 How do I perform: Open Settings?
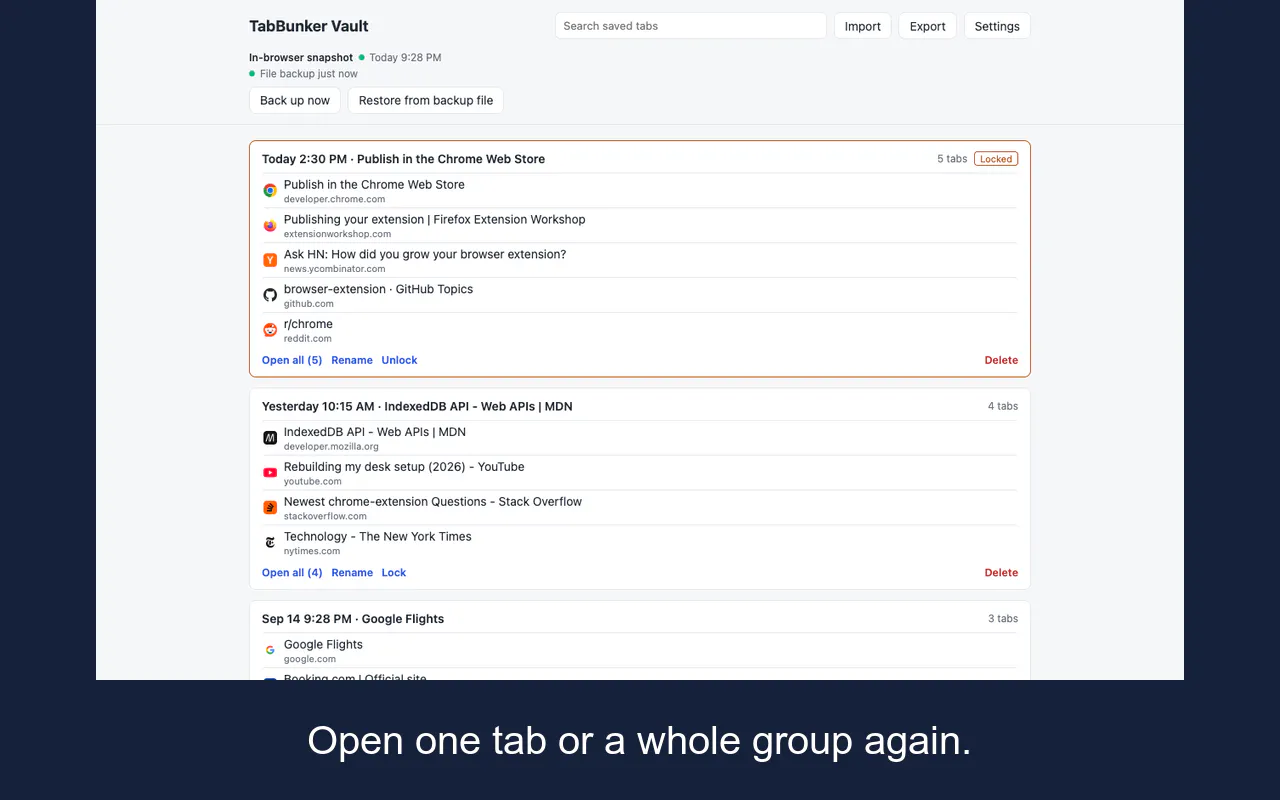997,26
